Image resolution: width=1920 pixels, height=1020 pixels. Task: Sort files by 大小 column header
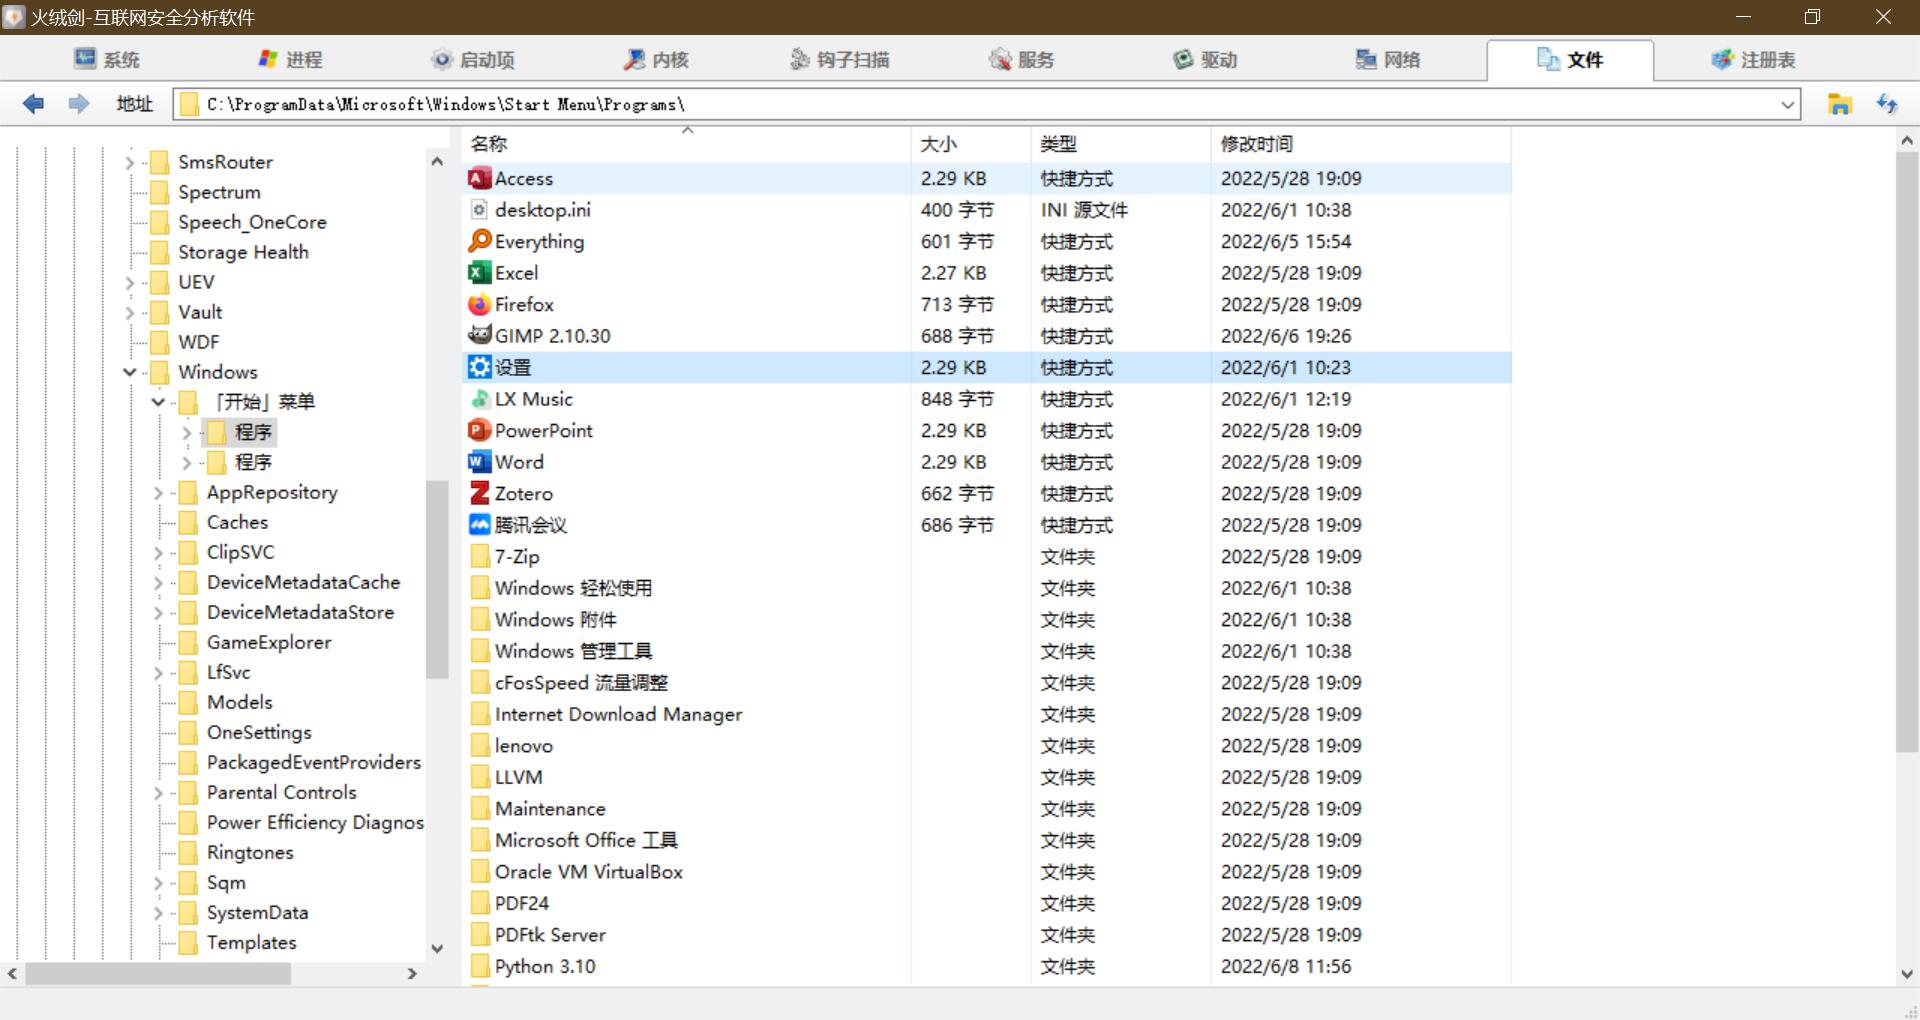point(938,144)
